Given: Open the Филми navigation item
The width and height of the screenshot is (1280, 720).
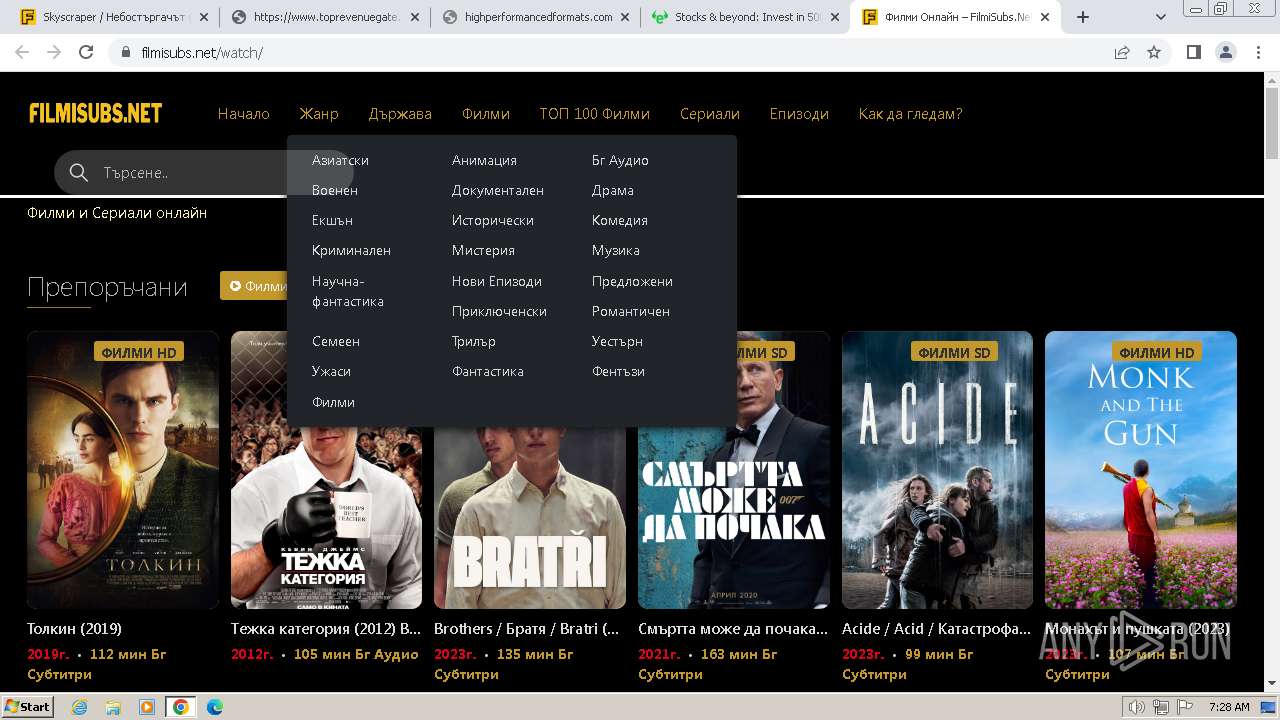Looking at the screenshot, I should (x=486, y=114).
